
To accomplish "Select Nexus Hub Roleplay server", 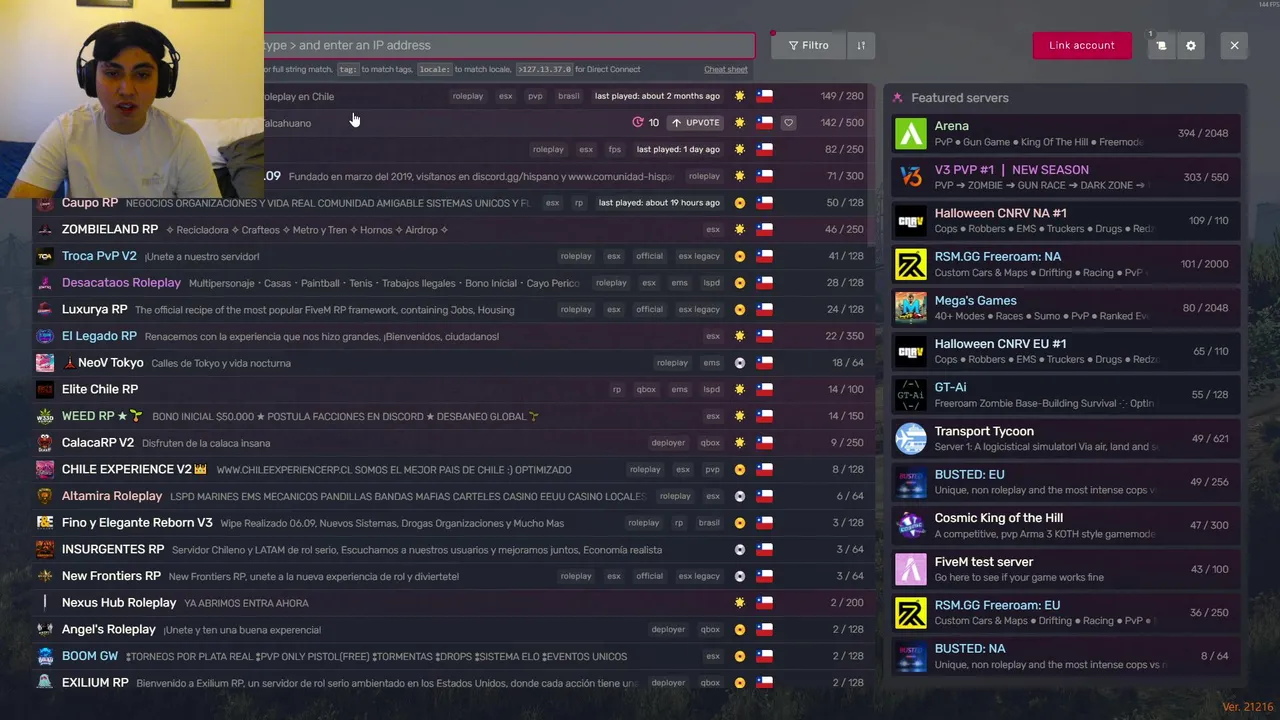I will (x=454, y=603).
